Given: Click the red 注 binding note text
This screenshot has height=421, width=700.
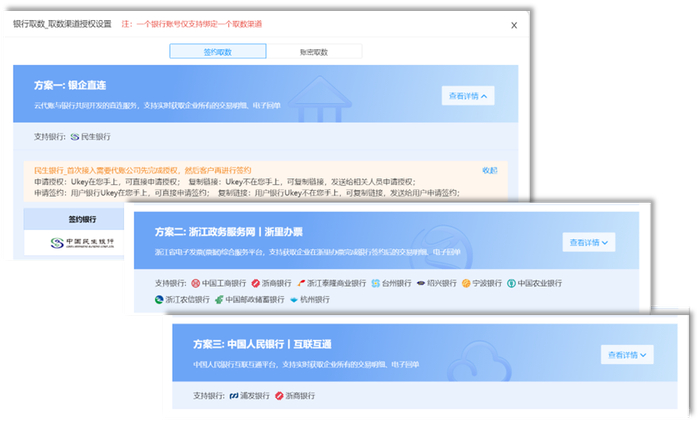Looking at the screenshot, I should [192, 24].
